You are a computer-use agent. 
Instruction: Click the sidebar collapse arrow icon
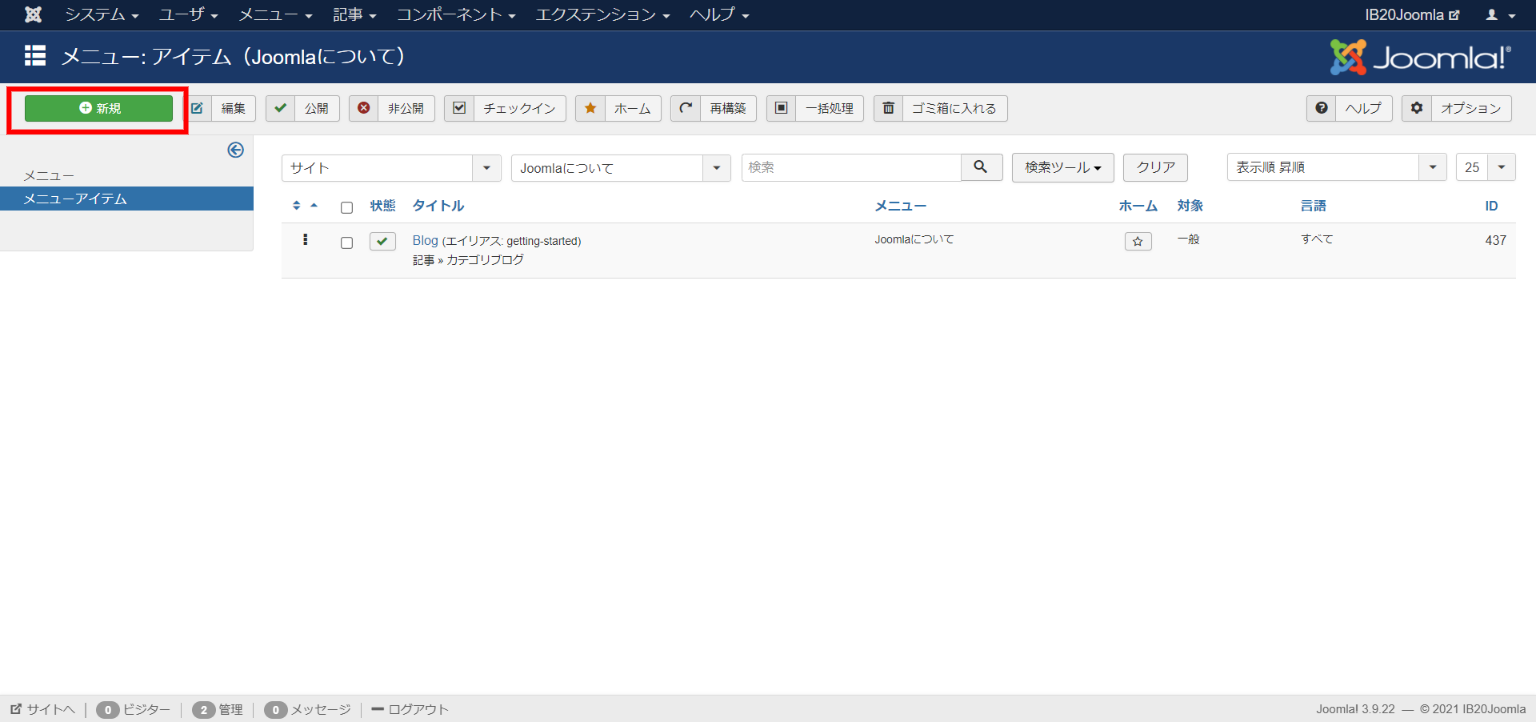(x=236, y=150)
